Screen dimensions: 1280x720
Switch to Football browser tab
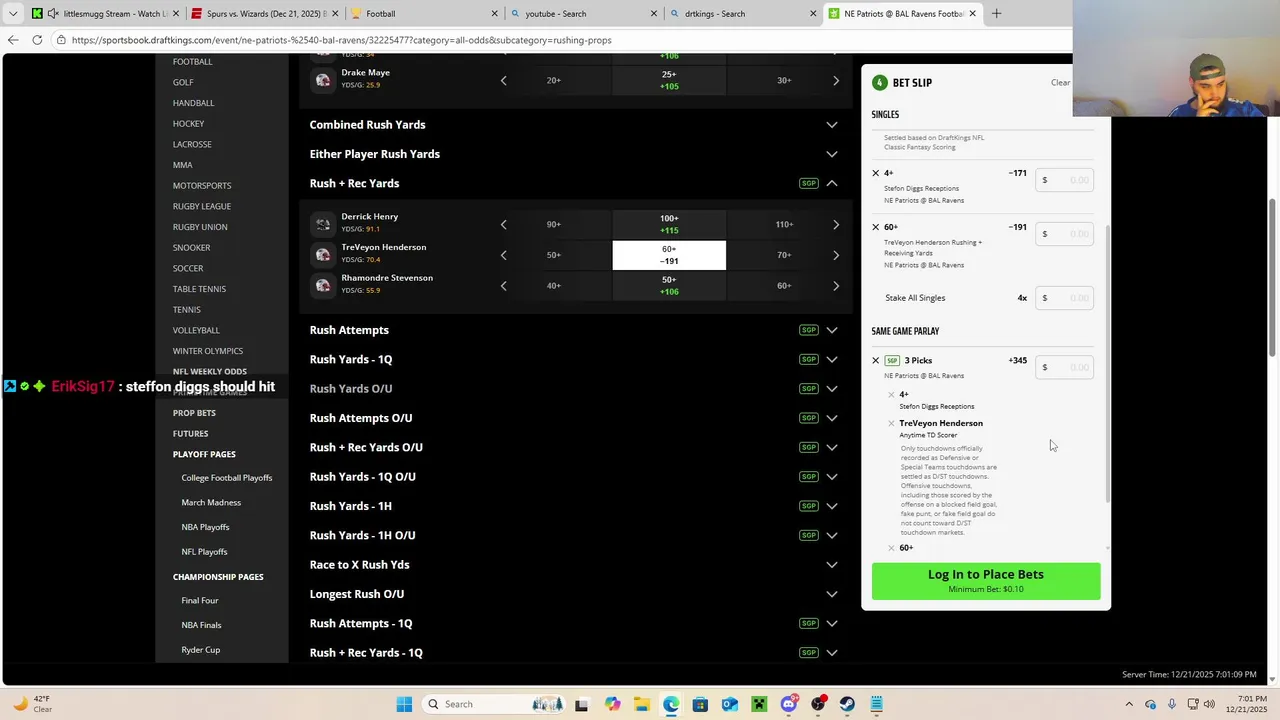click(x=424, y=14)
